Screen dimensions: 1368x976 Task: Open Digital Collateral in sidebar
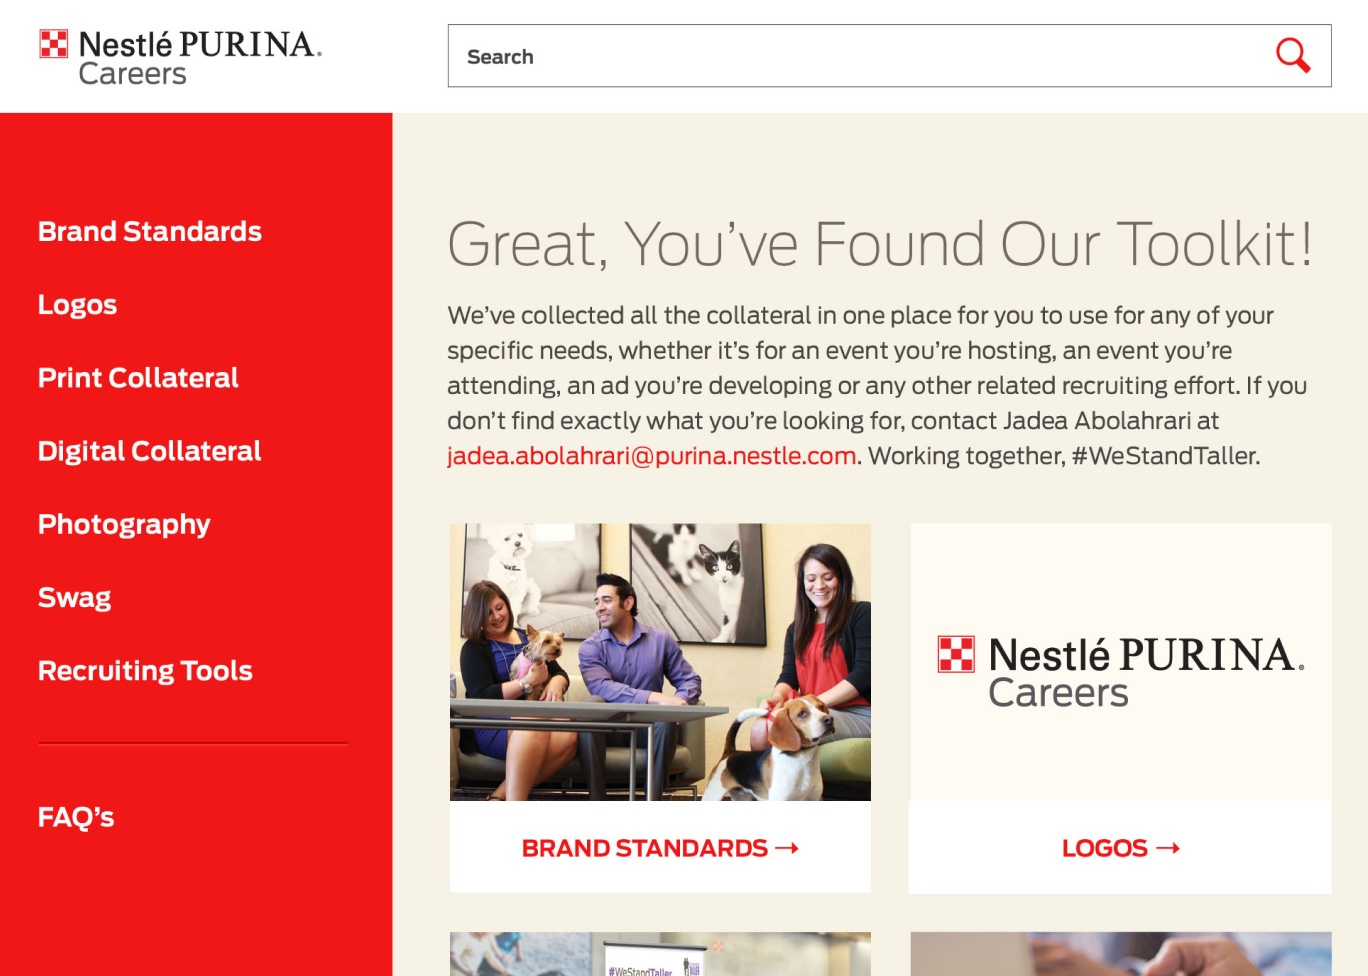tap(150, 451)
